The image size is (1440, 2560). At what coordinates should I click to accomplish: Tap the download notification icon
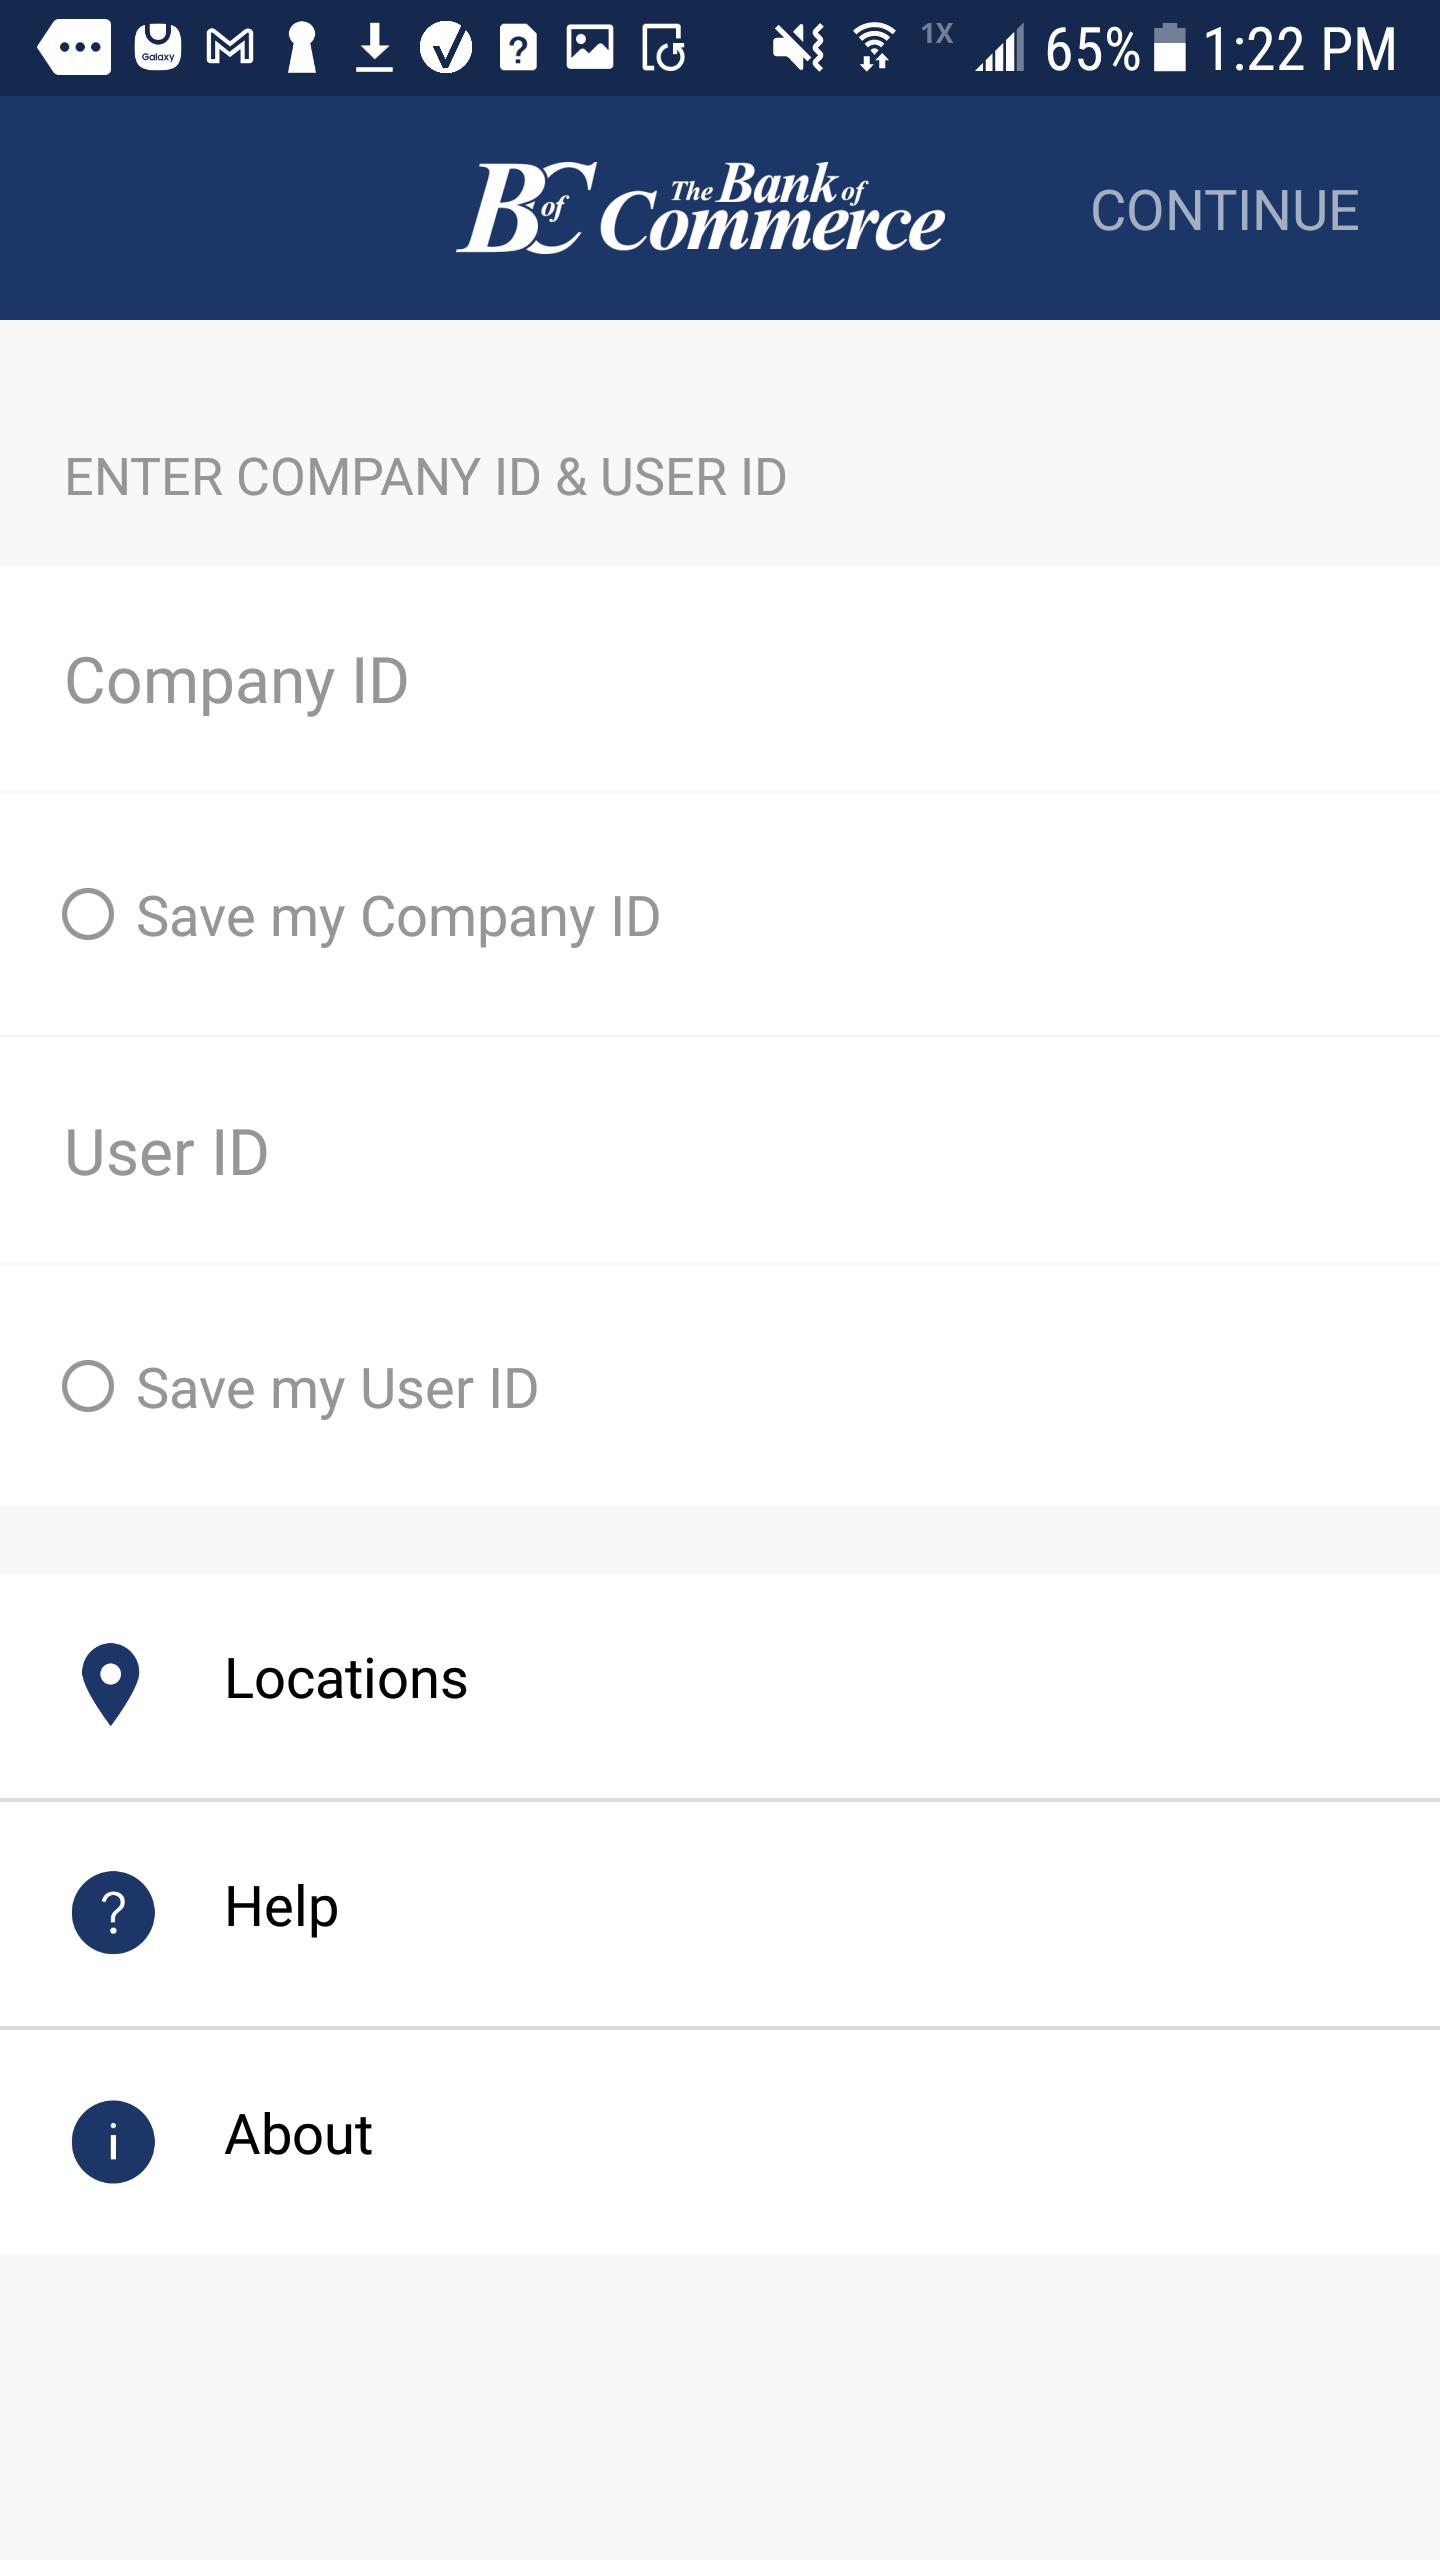[374, 48]
